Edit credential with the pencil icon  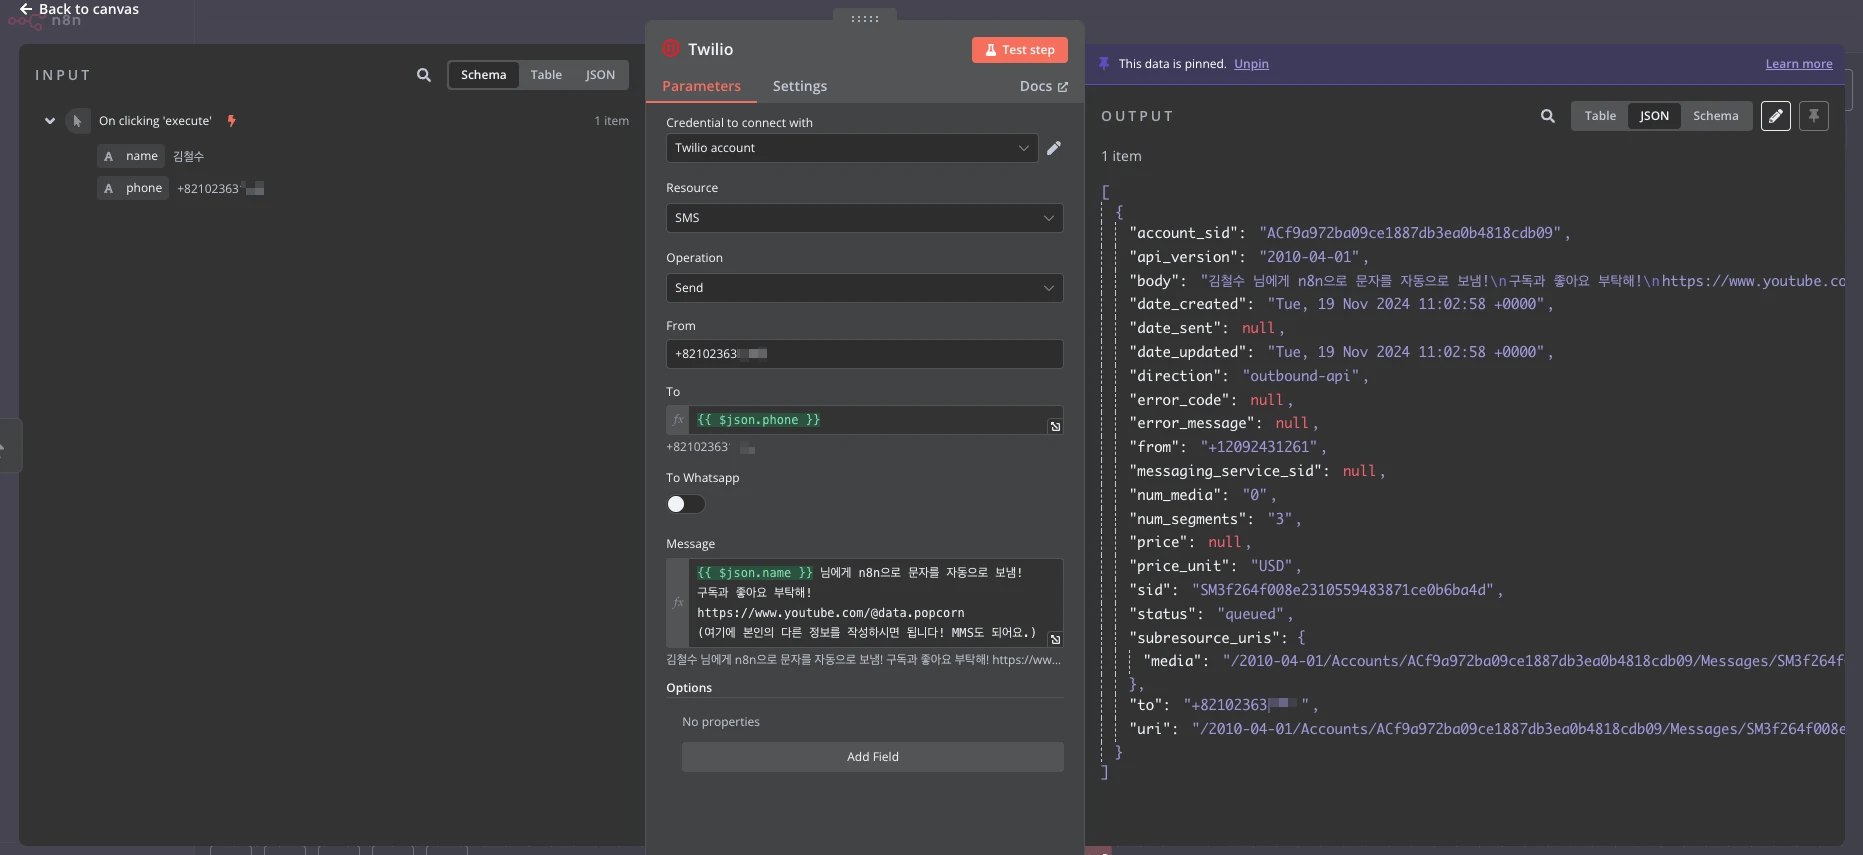(x=1054, y=148)
